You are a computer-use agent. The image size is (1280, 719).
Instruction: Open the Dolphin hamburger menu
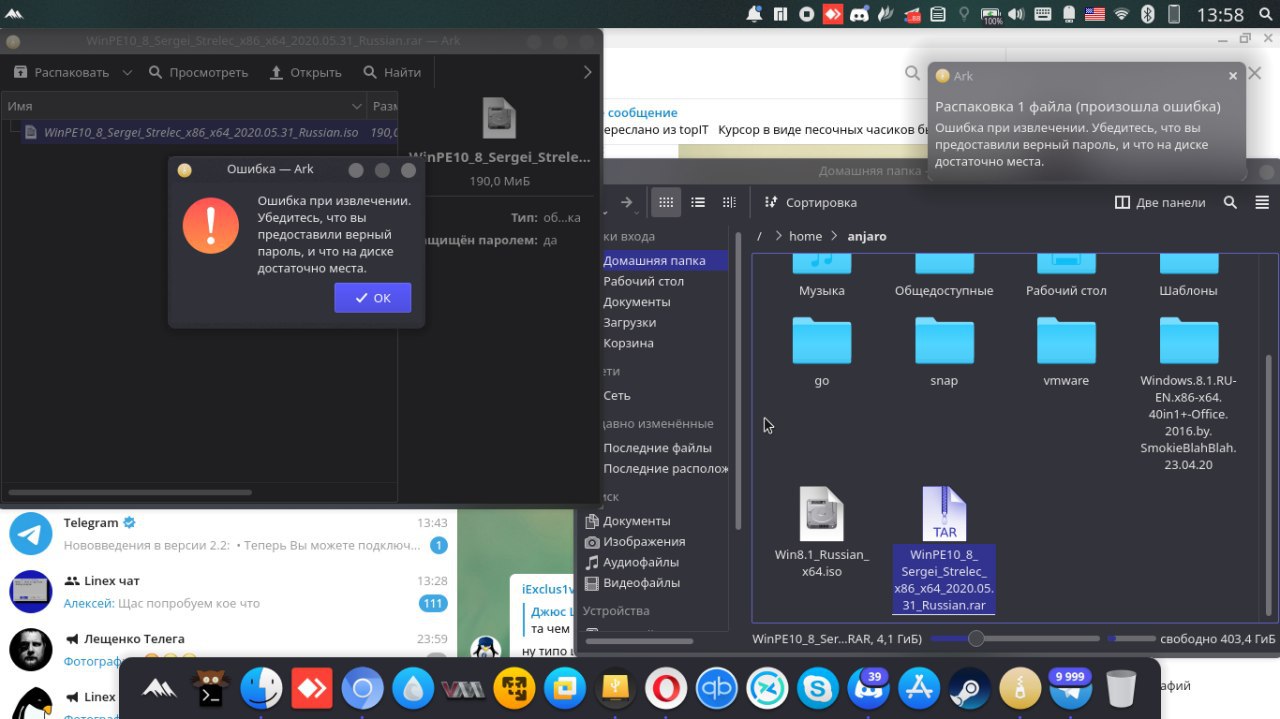pos(1260,202)
